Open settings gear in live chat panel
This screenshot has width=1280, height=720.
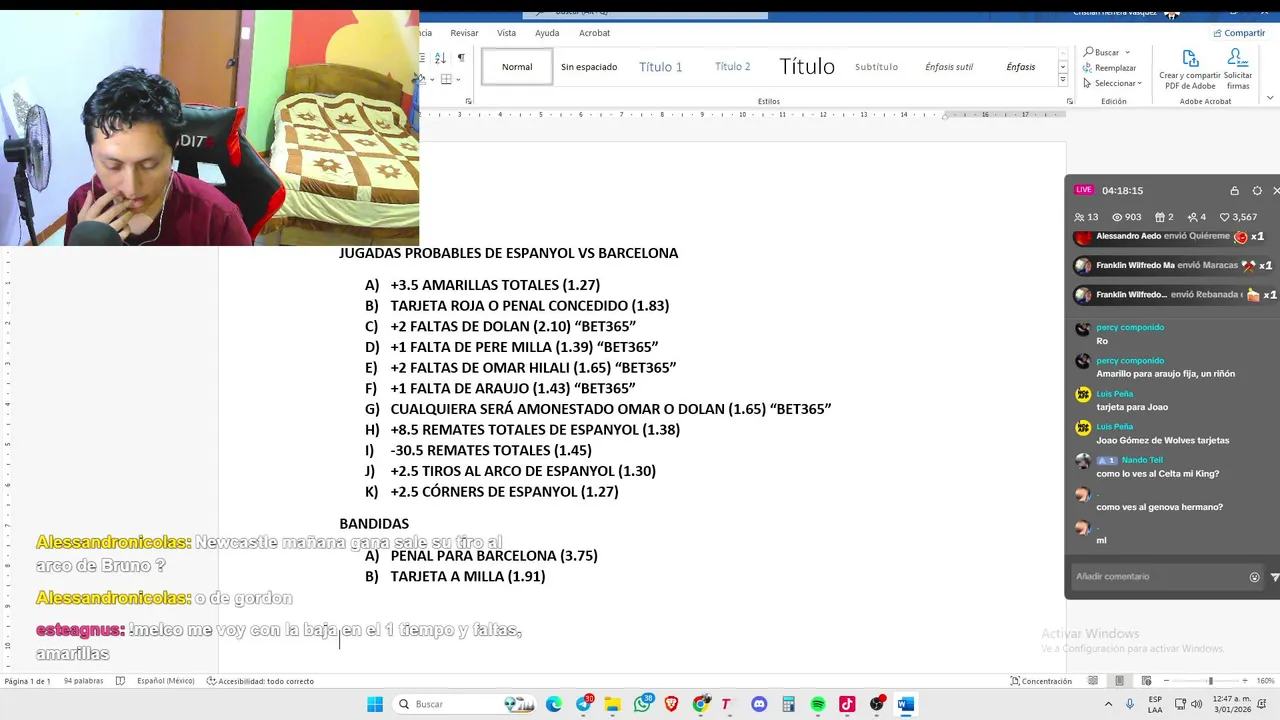[1257, 190]
